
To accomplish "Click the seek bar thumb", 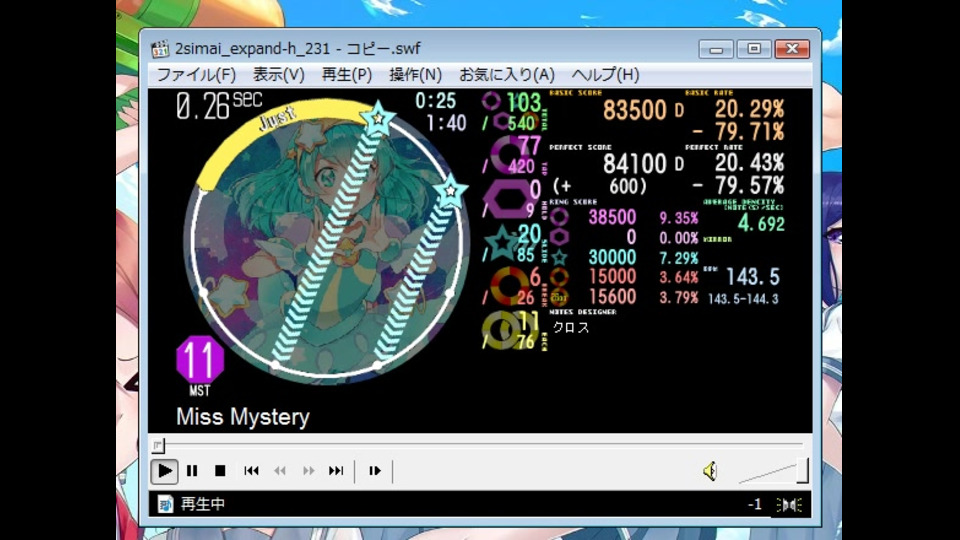I will (158, 445).
